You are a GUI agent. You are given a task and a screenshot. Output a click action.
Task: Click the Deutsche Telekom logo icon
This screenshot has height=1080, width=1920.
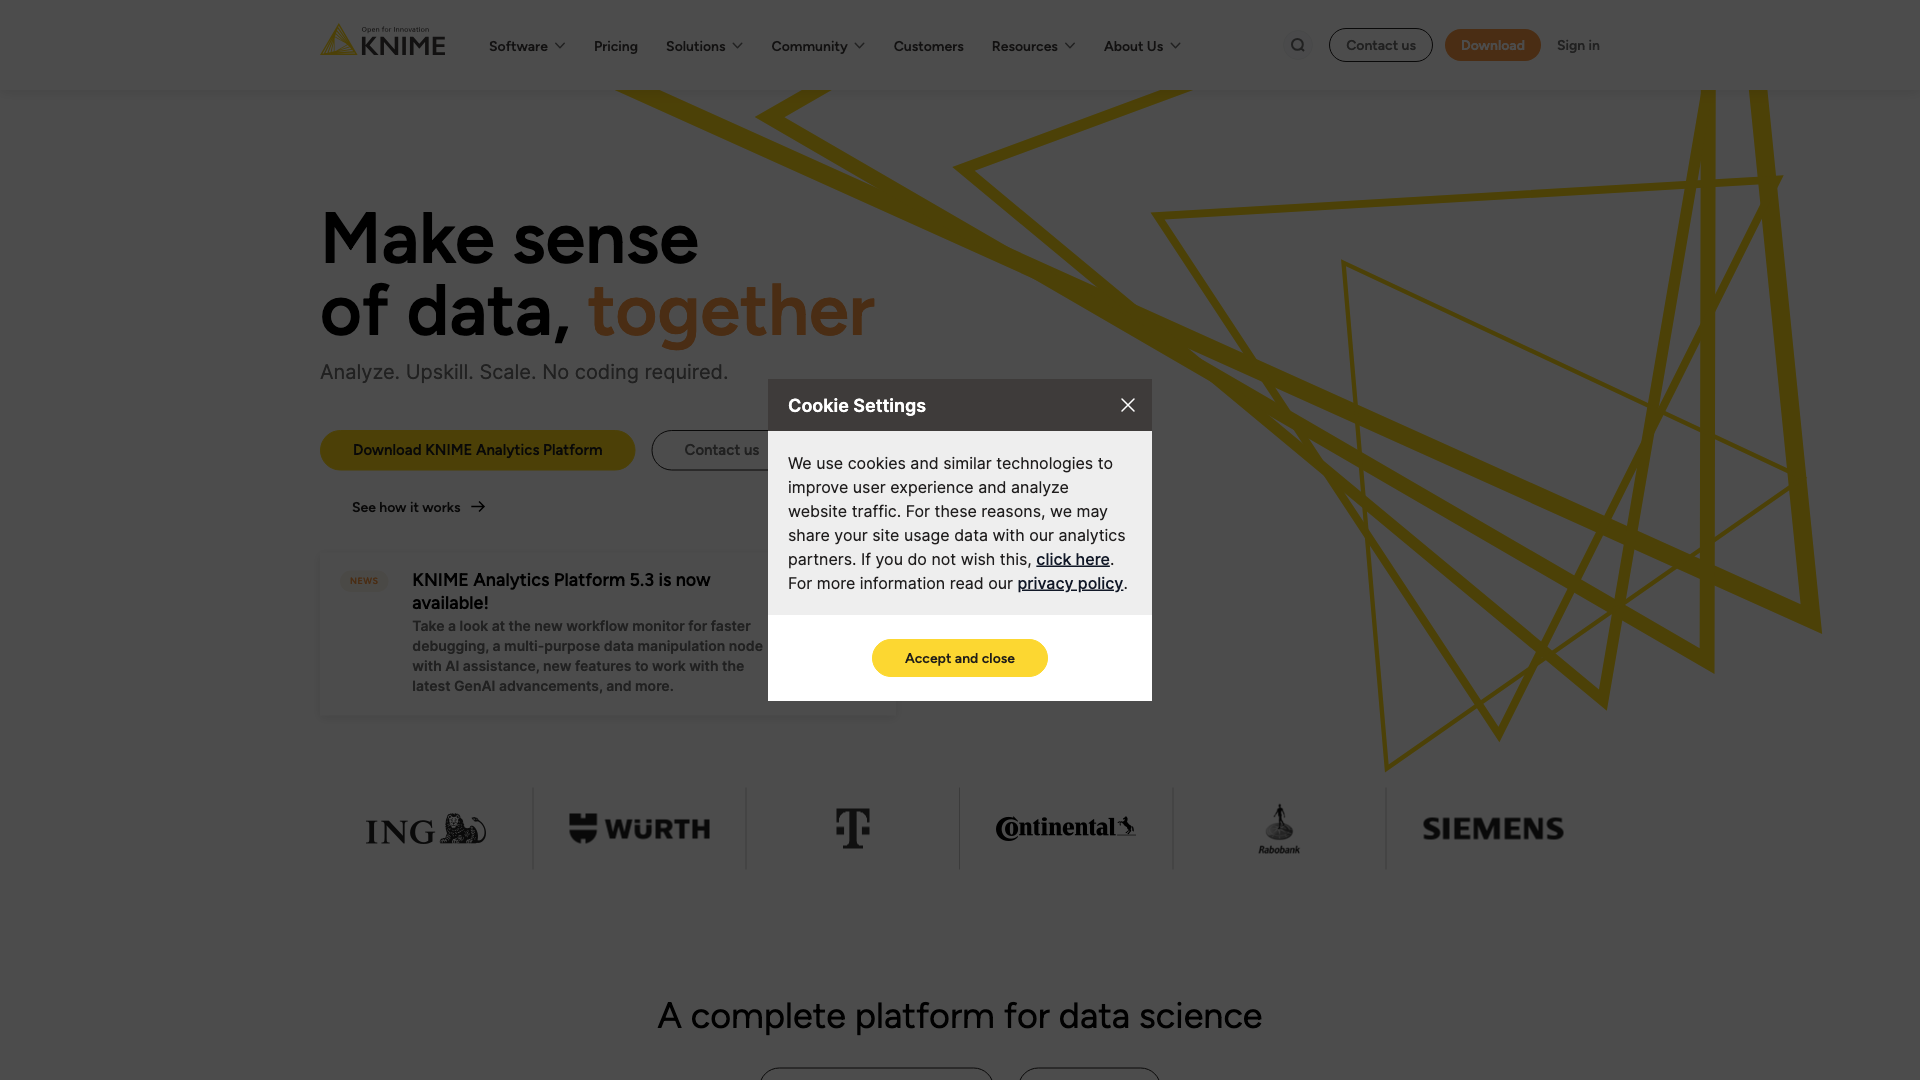852,827
